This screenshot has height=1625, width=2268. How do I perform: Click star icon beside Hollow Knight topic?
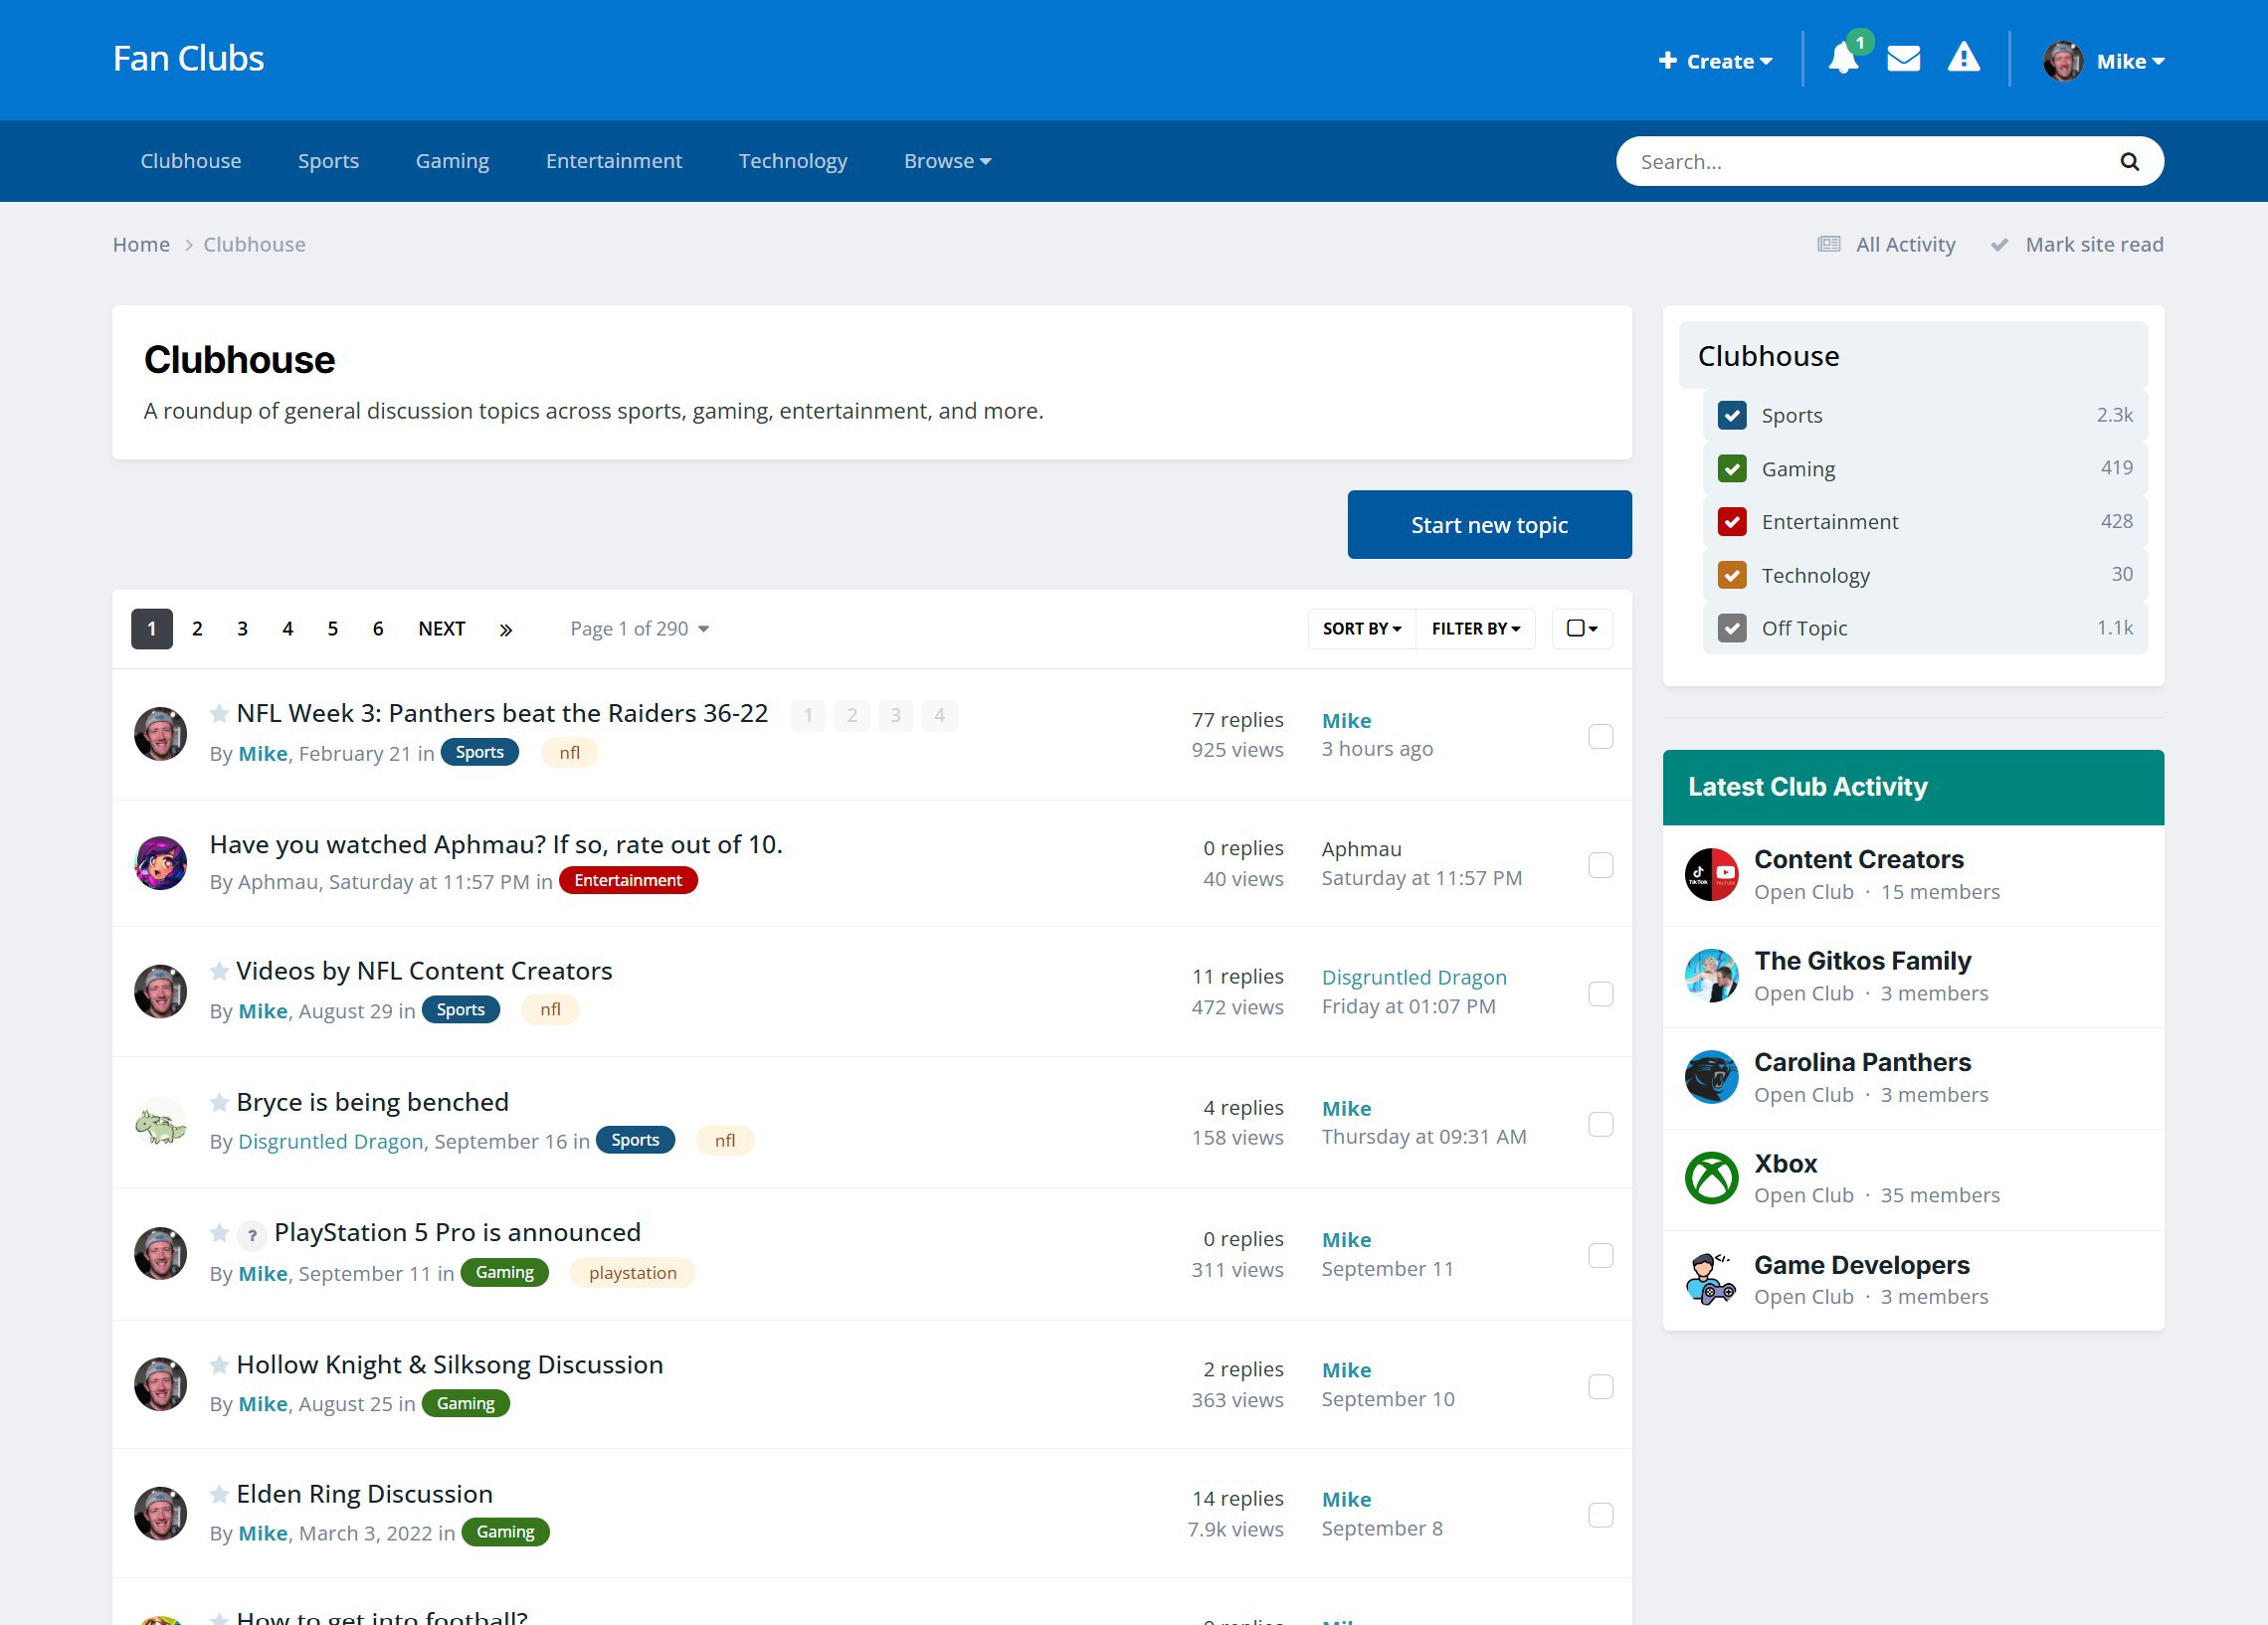coord(219,1364)
